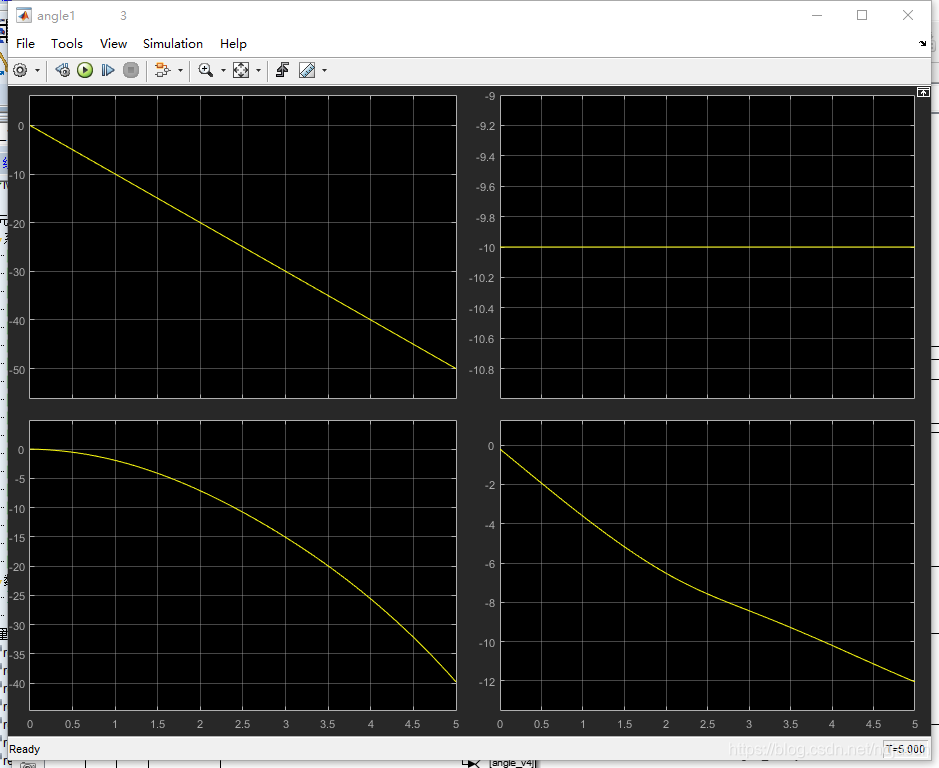
Task: Open scope Configuration Properties gear icon
Action: 20,70
